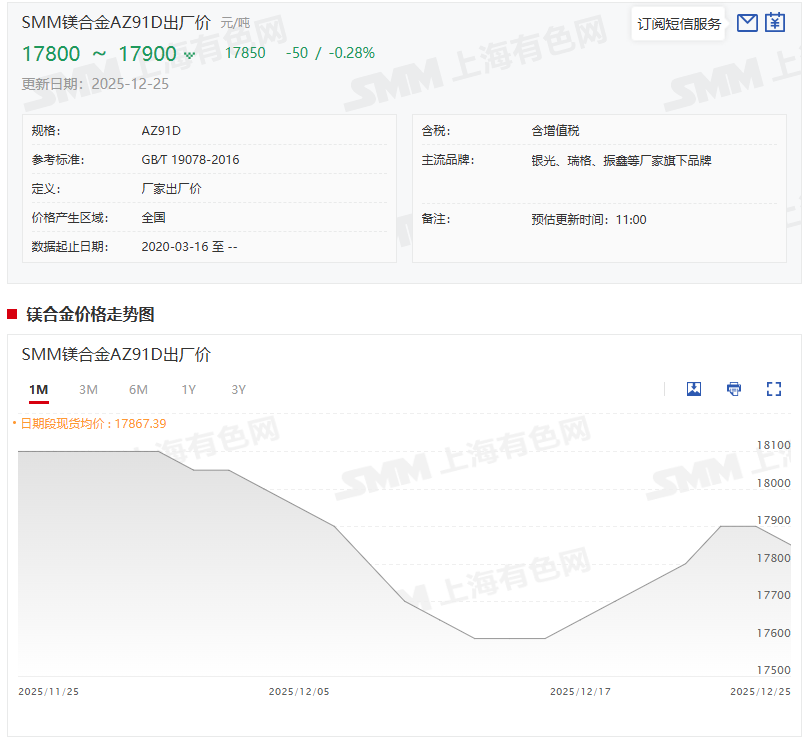The width and height of the screenshot is (805, 744).
Task: Click the 日期段现货均价 average price label
Action: (x=91, y=424)
